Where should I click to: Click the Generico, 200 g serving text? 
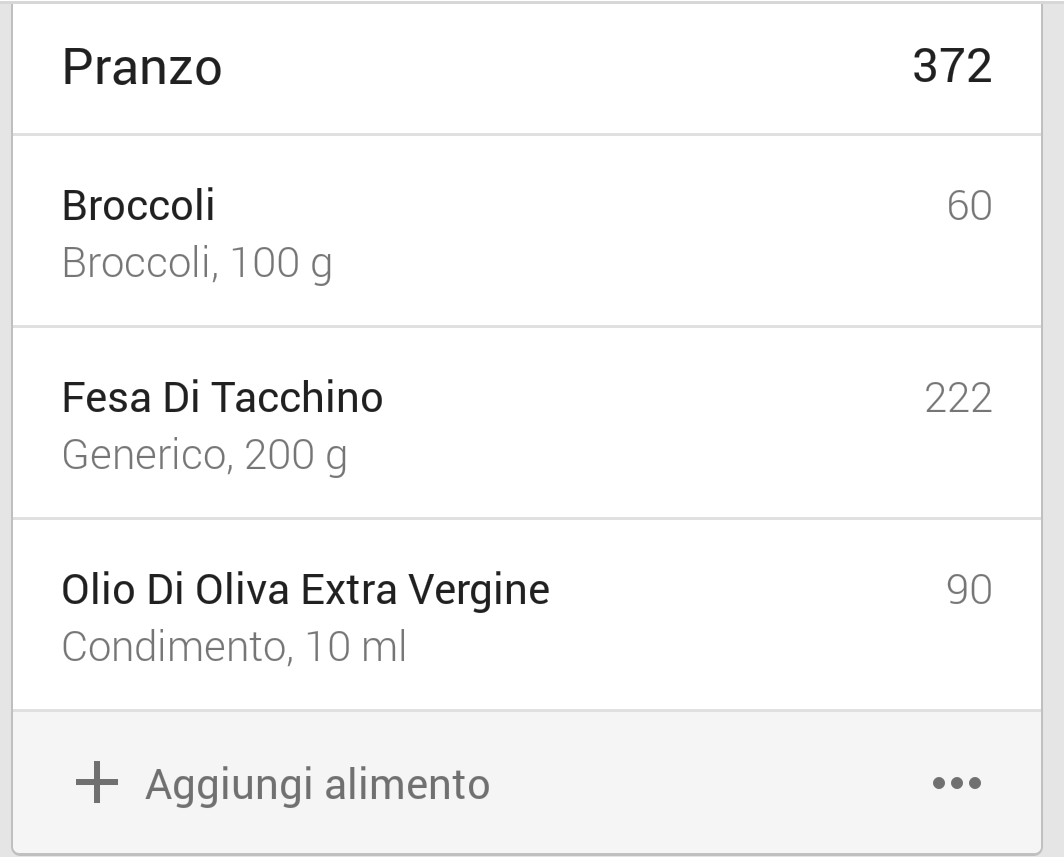click(204, 455)
